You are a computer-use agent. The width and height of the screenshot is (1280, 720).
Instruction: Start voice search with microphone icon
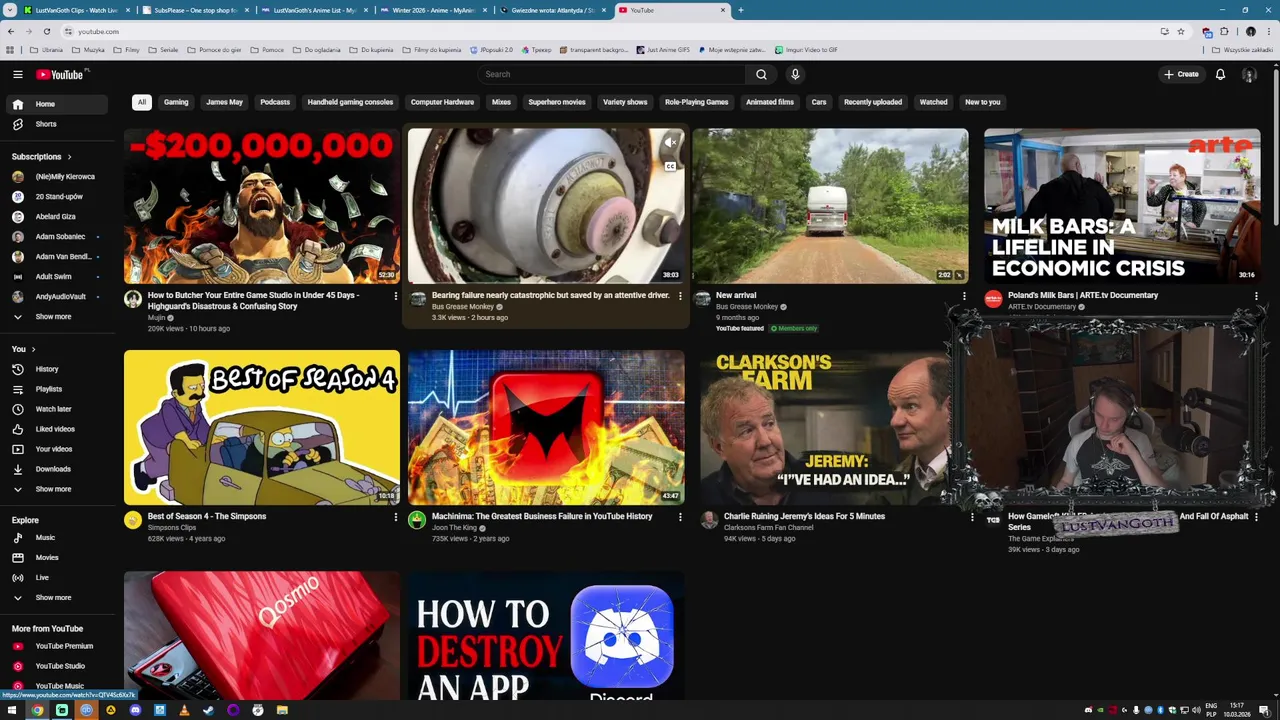click(795, 74)
